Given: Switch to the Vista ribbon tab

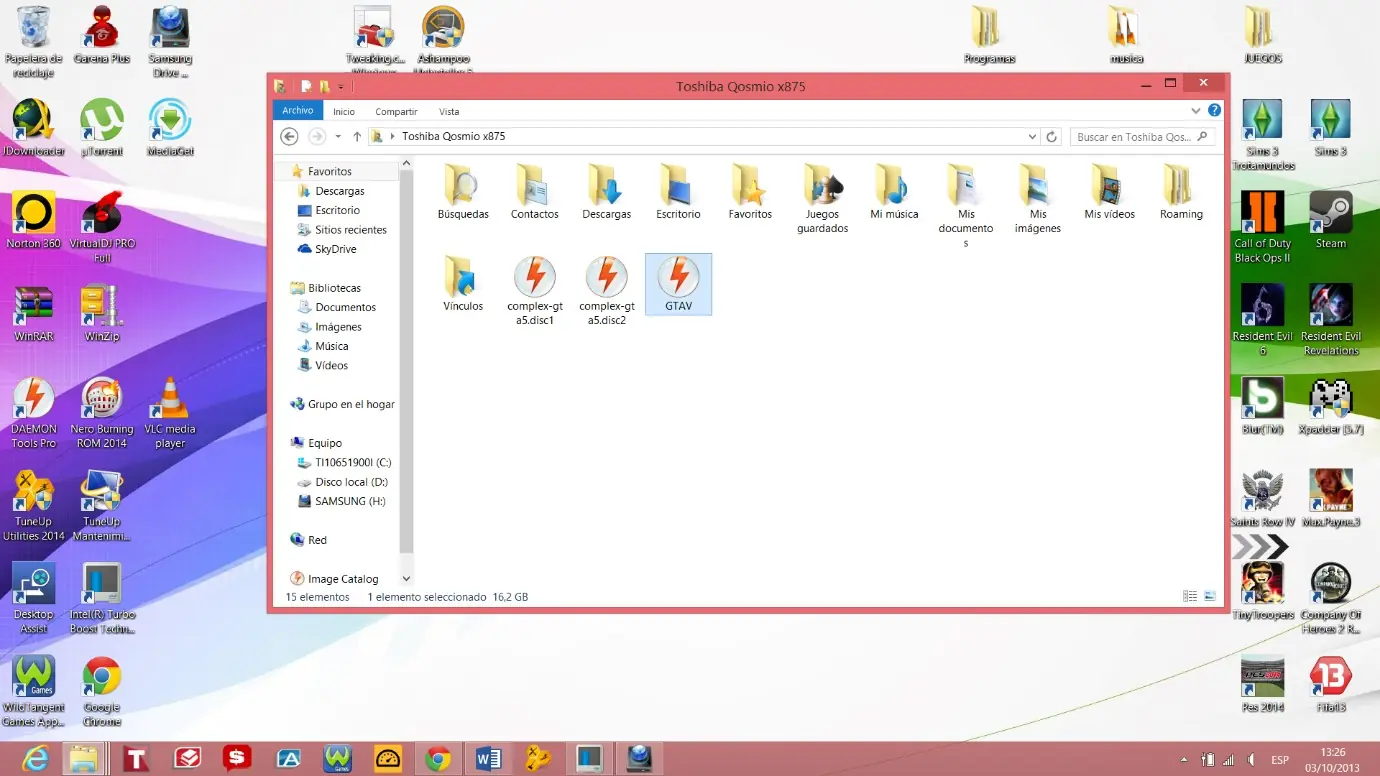Looking at the screenshot, I should (449, 112).
